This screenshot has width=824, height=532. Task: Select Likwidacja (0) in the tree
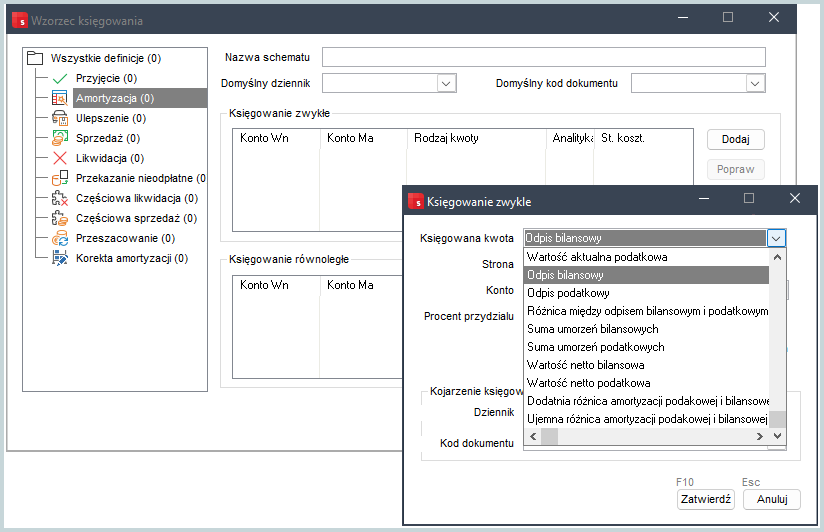(x=110, y=158)
